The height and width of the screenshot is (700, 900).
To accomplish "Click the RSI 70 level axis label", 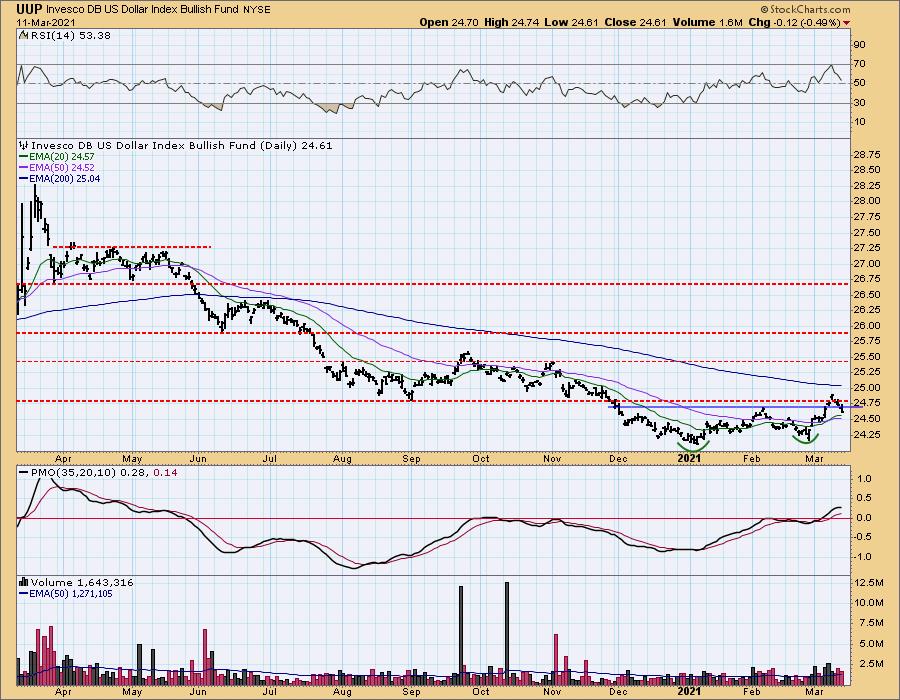I will tap(860, 64).
